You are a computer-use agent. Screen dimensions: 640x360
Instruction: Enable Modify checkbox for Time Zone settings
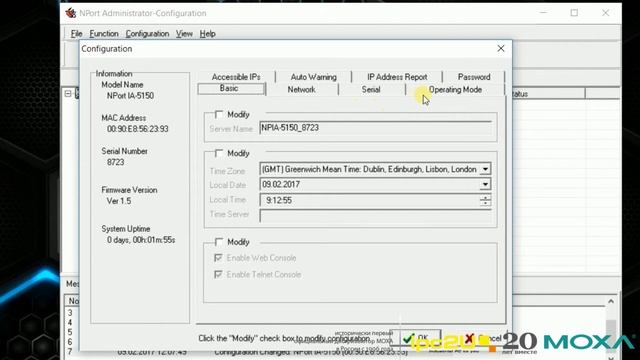click(x=219, y=153)
